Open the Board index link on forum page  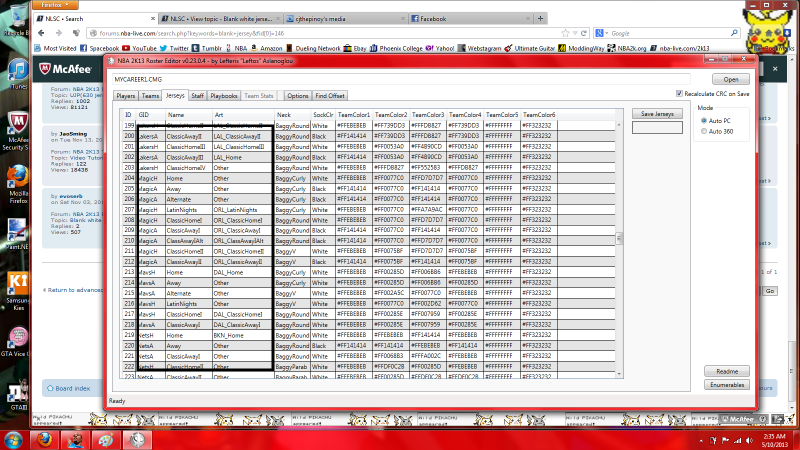click(72, 388)
